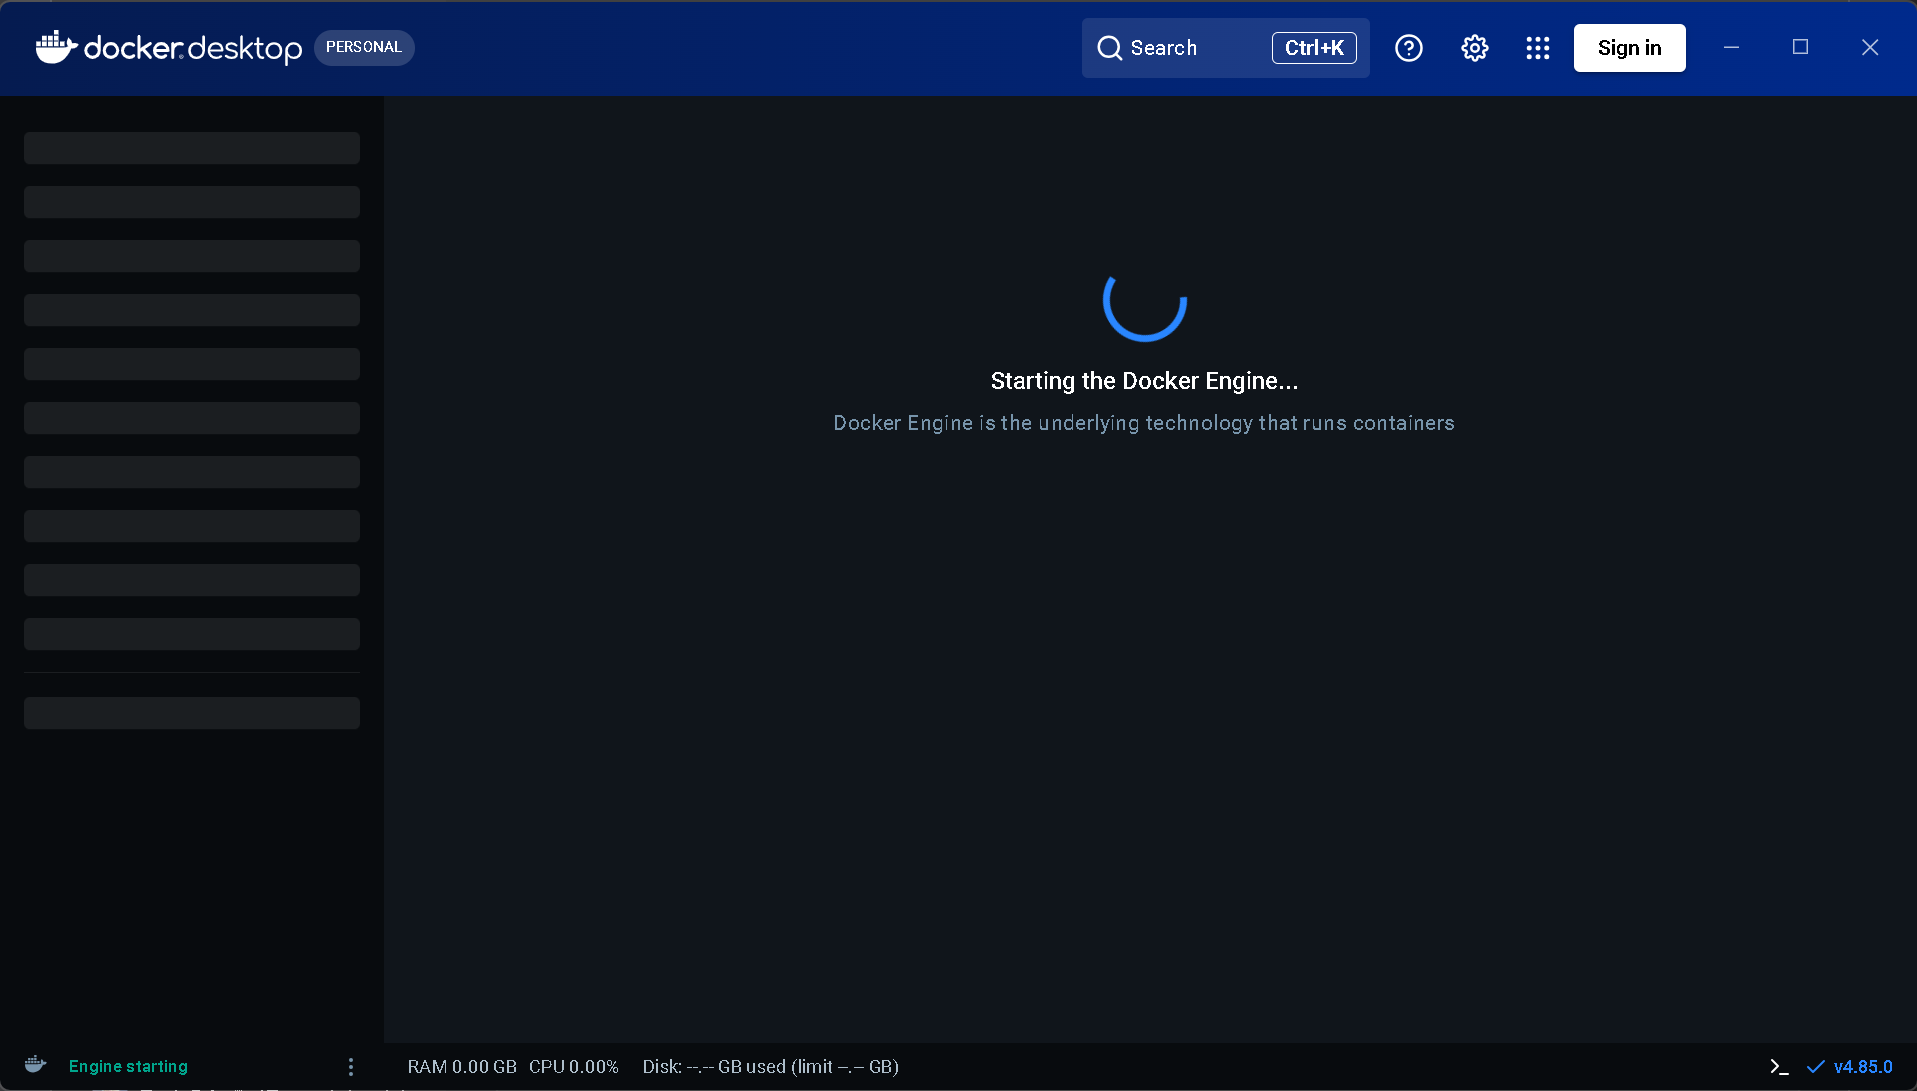Maximize the Docker Desktop window
Viewport: 1917px width, 1091px height.
click(x=1800, y=47)
